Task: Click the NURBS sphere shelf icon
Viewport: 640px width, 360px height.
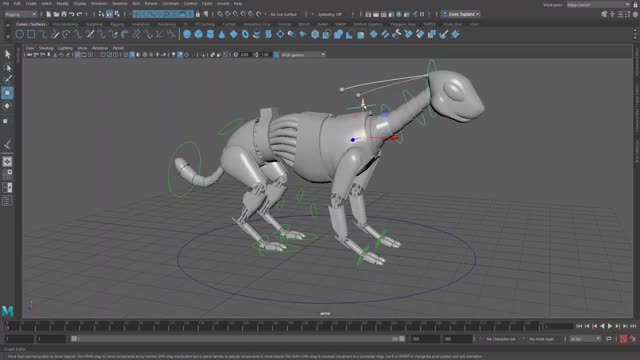Action: [x=187, y=34]
